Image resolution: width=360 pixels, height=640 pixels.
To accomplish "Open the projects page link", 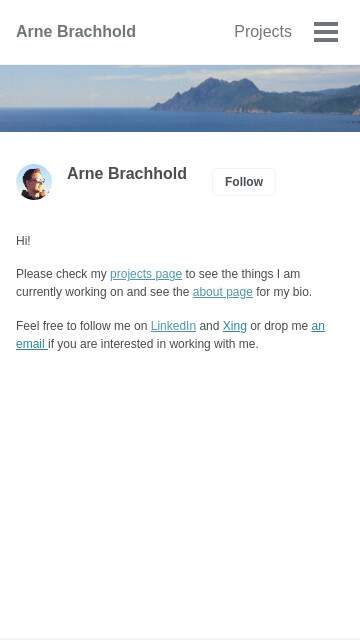I will coord(146,274).
